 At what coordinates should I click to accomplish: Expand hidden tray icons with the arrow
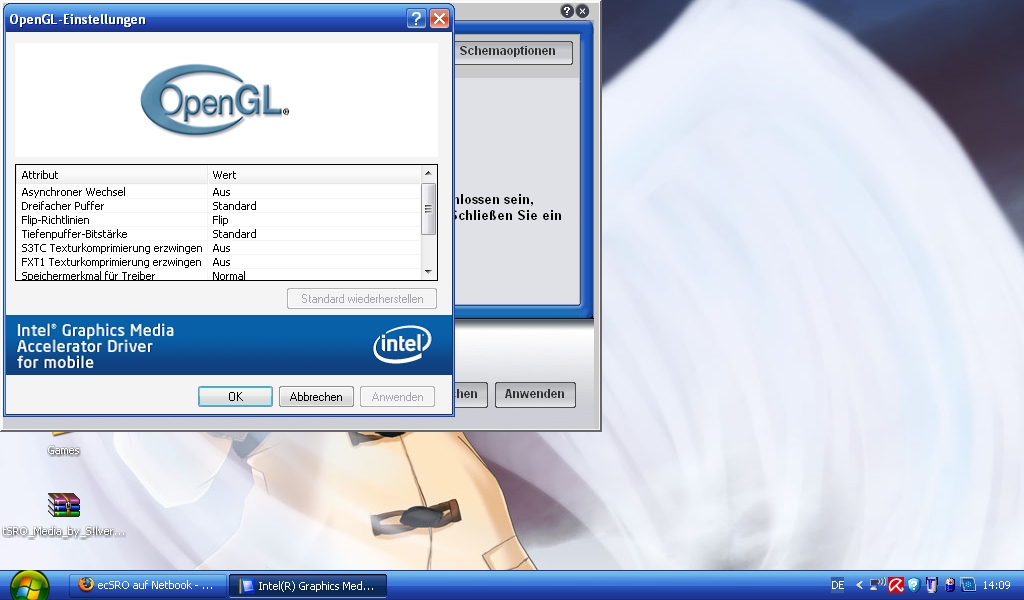pyautogui.click(x=859, y=585)
